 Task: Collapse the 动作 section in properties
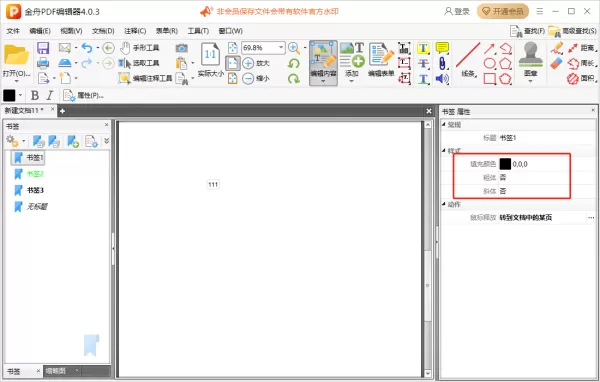tap(444, 204)
